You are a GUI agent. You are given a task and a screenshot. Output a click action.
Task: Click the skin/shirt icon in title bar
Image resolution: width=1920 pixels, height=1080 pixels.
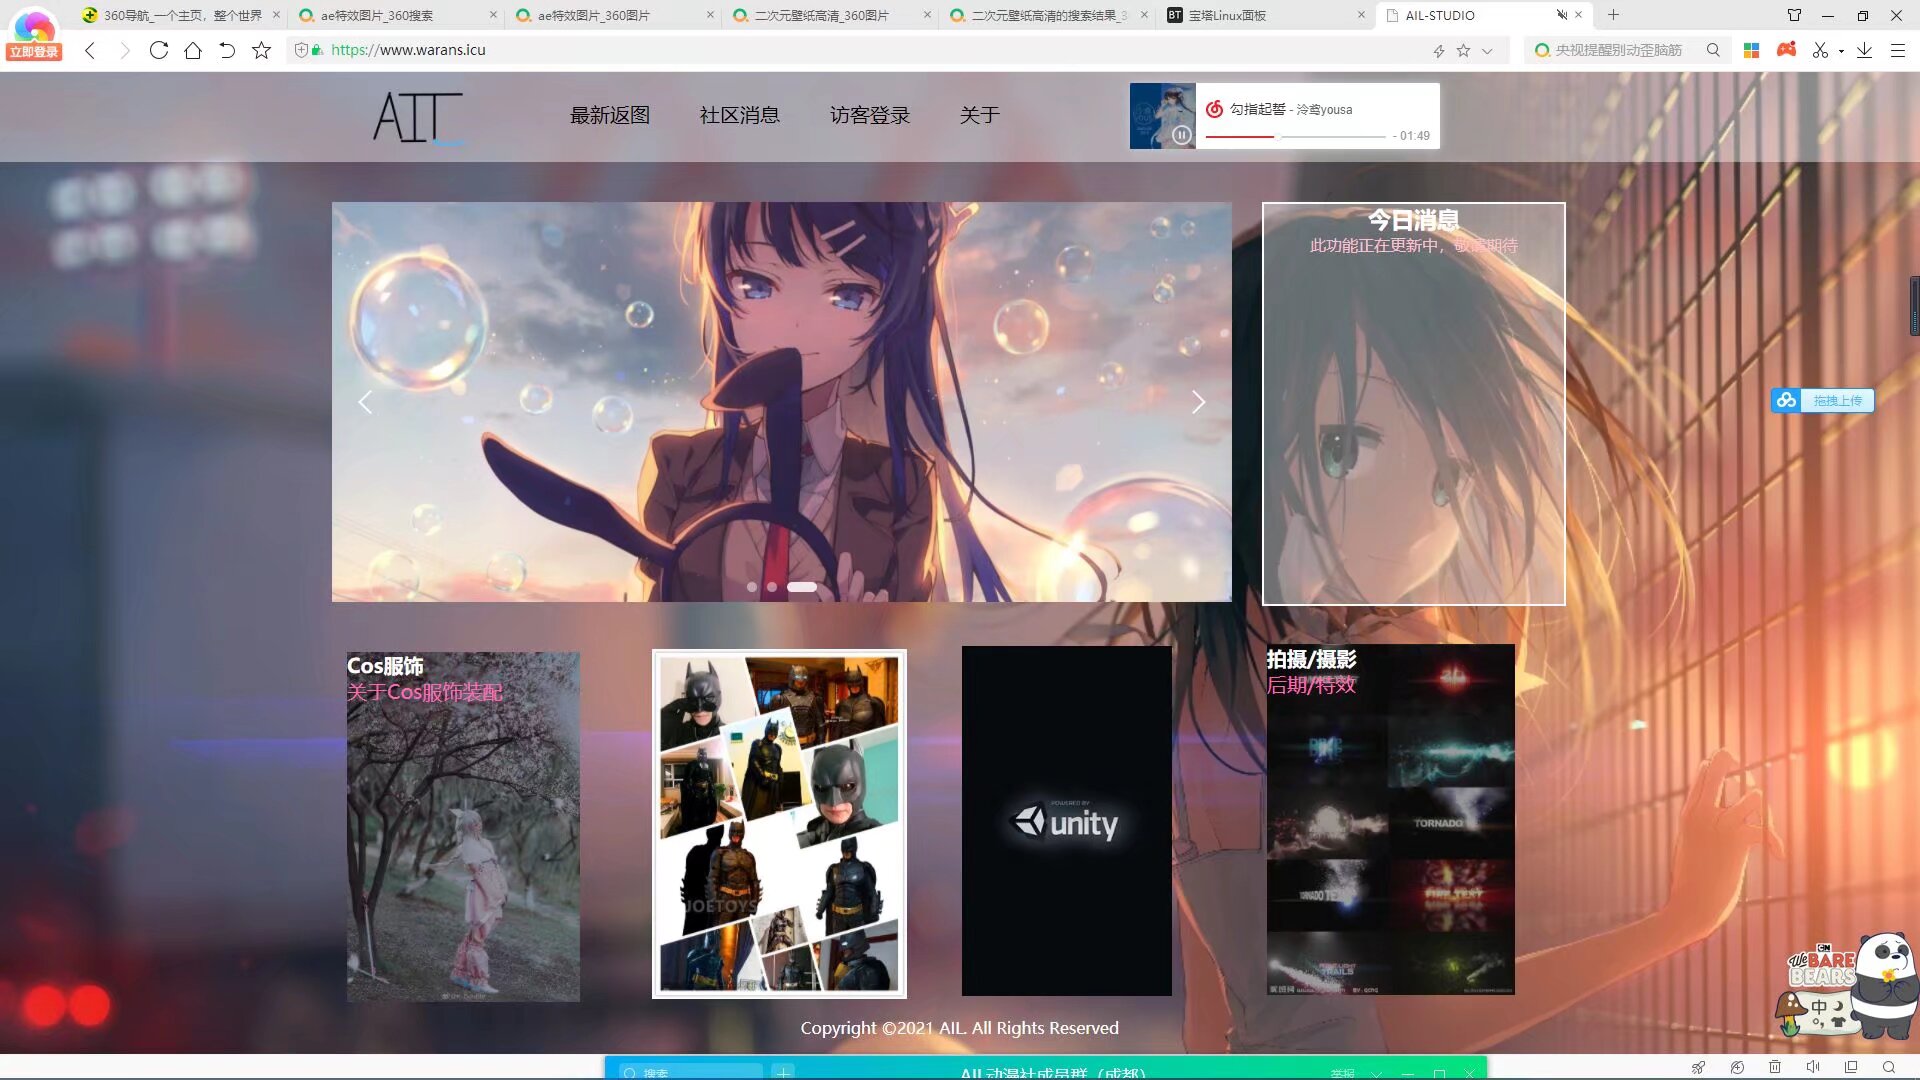(1794, 15)
